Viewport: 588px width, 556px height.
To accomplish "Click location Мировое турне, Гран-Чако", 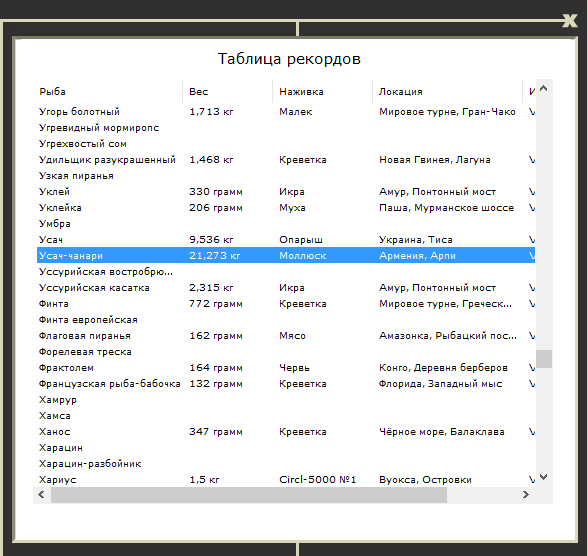I will coord(447,112).
